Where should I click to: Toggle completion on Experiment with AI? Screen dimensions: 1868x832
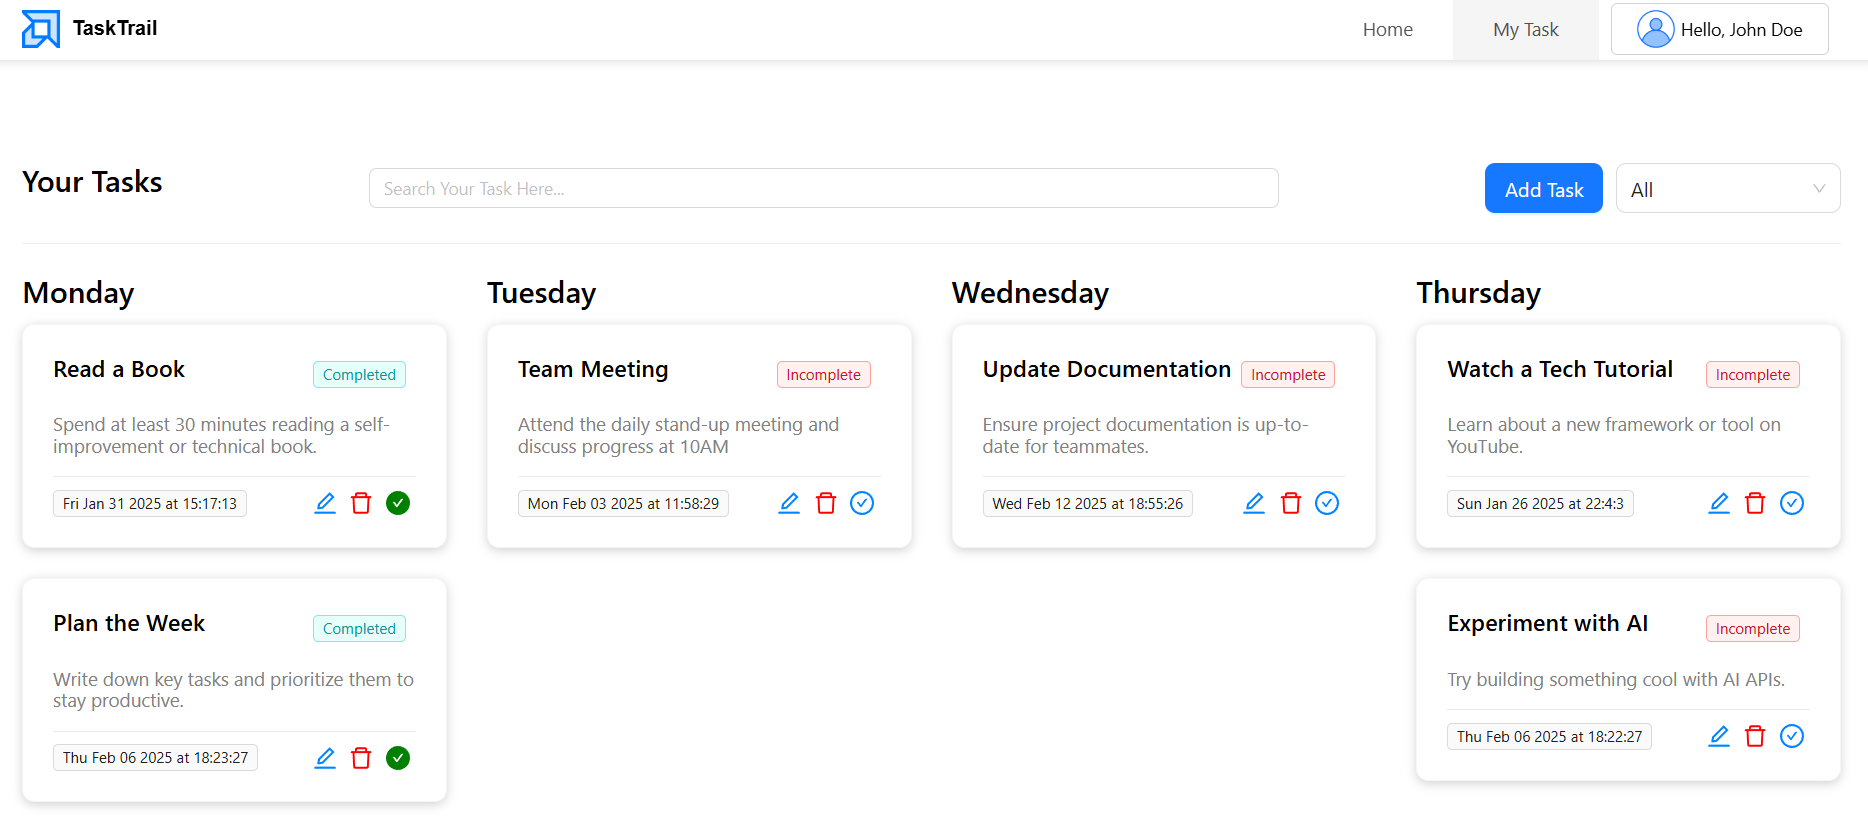pyautogui.click(x=1791, y=736)
